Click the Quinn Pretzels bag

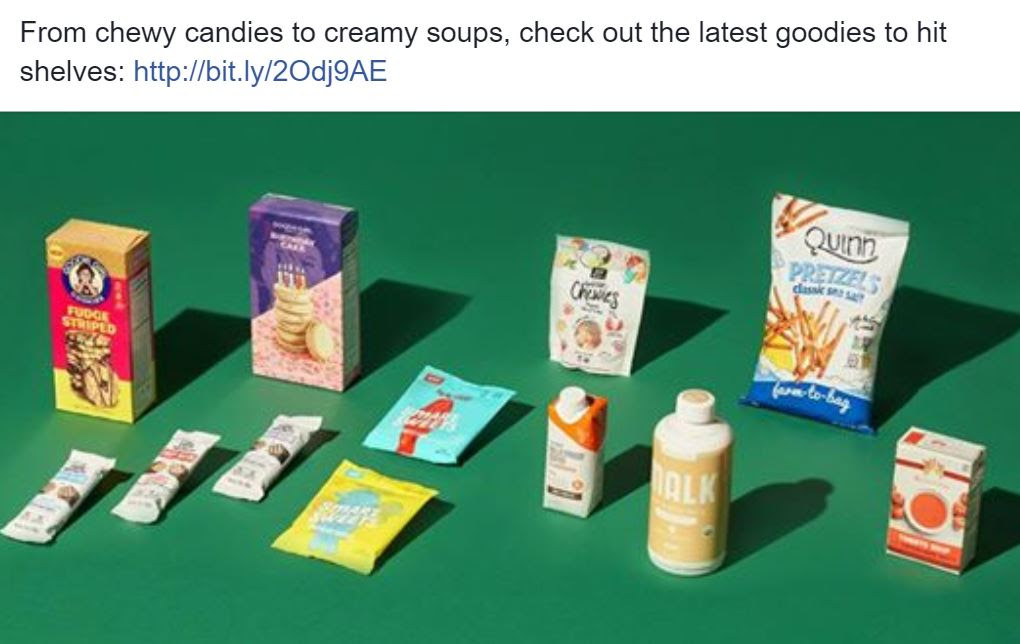click(826, 312)
